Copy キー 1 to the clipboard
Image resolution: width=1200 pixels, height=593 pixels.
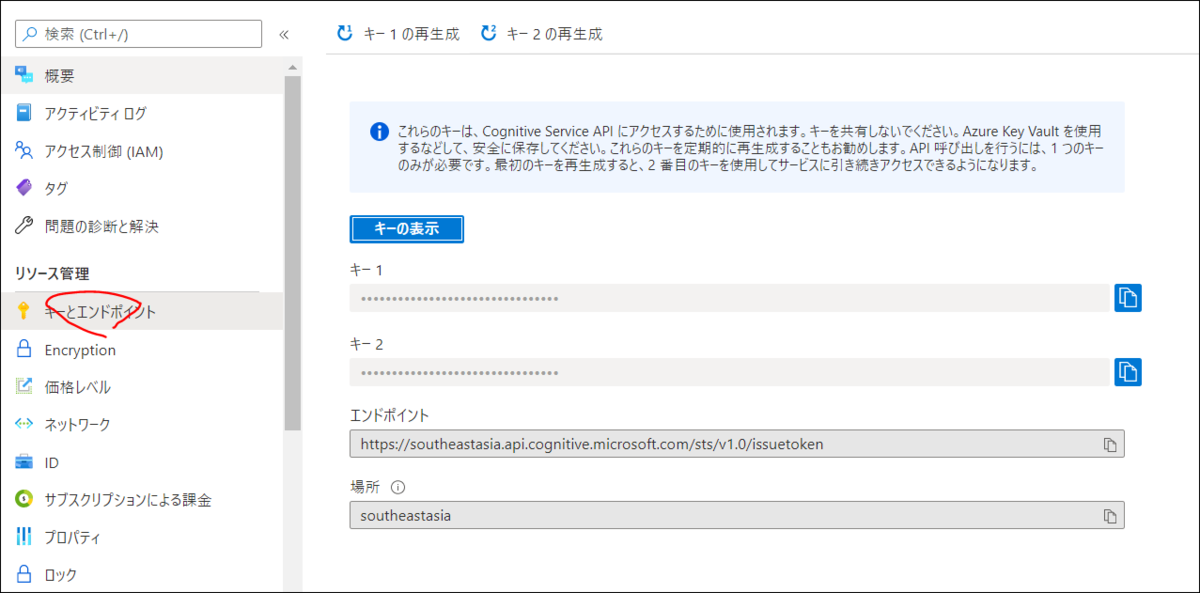point(1128,297)
